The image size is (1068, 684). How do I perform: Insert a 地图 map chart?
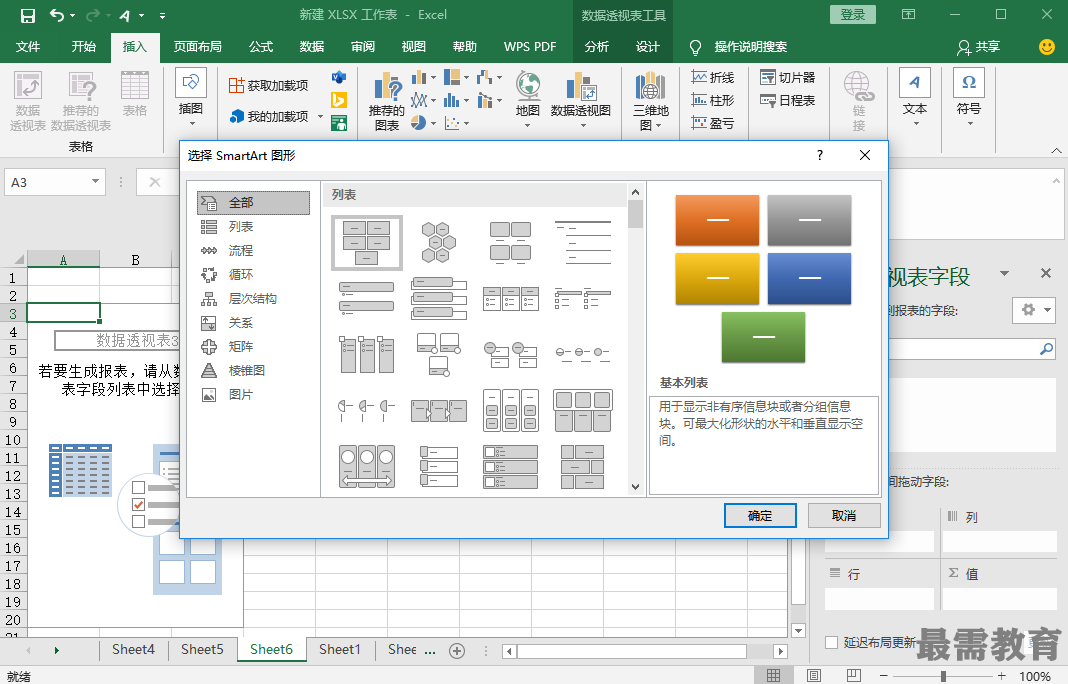528,99
